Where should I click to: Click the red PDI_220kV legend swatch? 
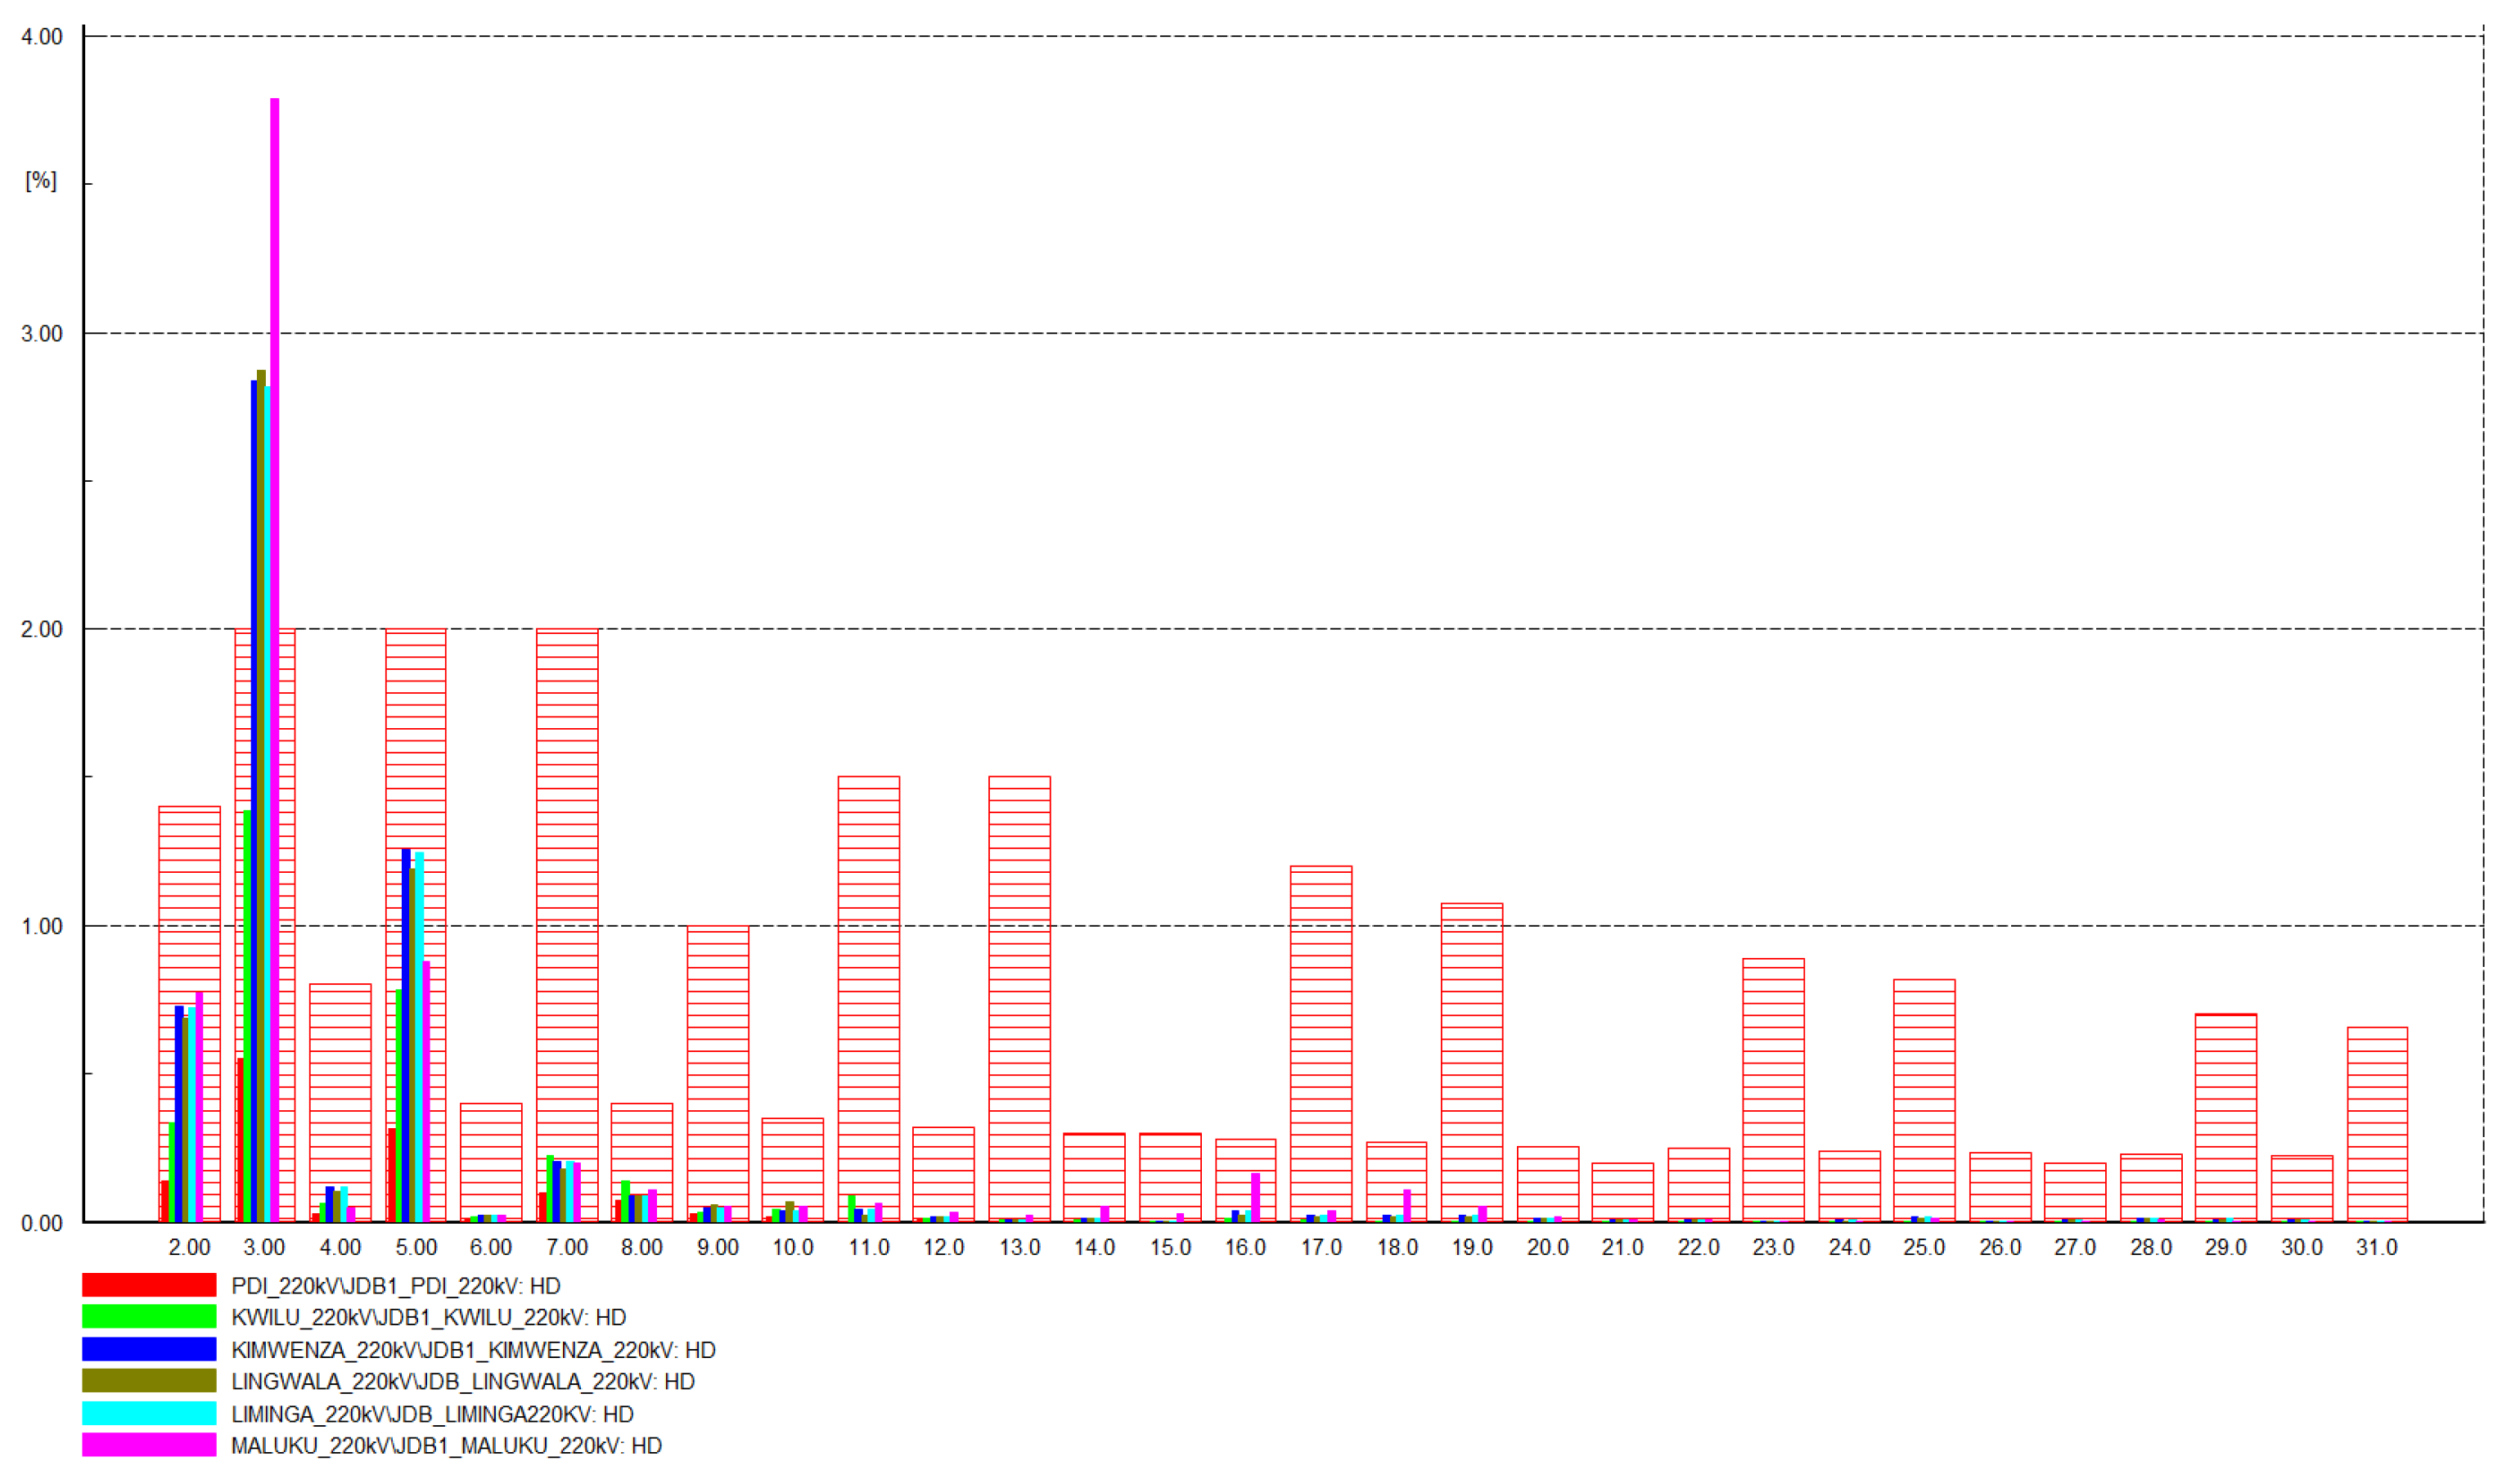(149, 1286)
